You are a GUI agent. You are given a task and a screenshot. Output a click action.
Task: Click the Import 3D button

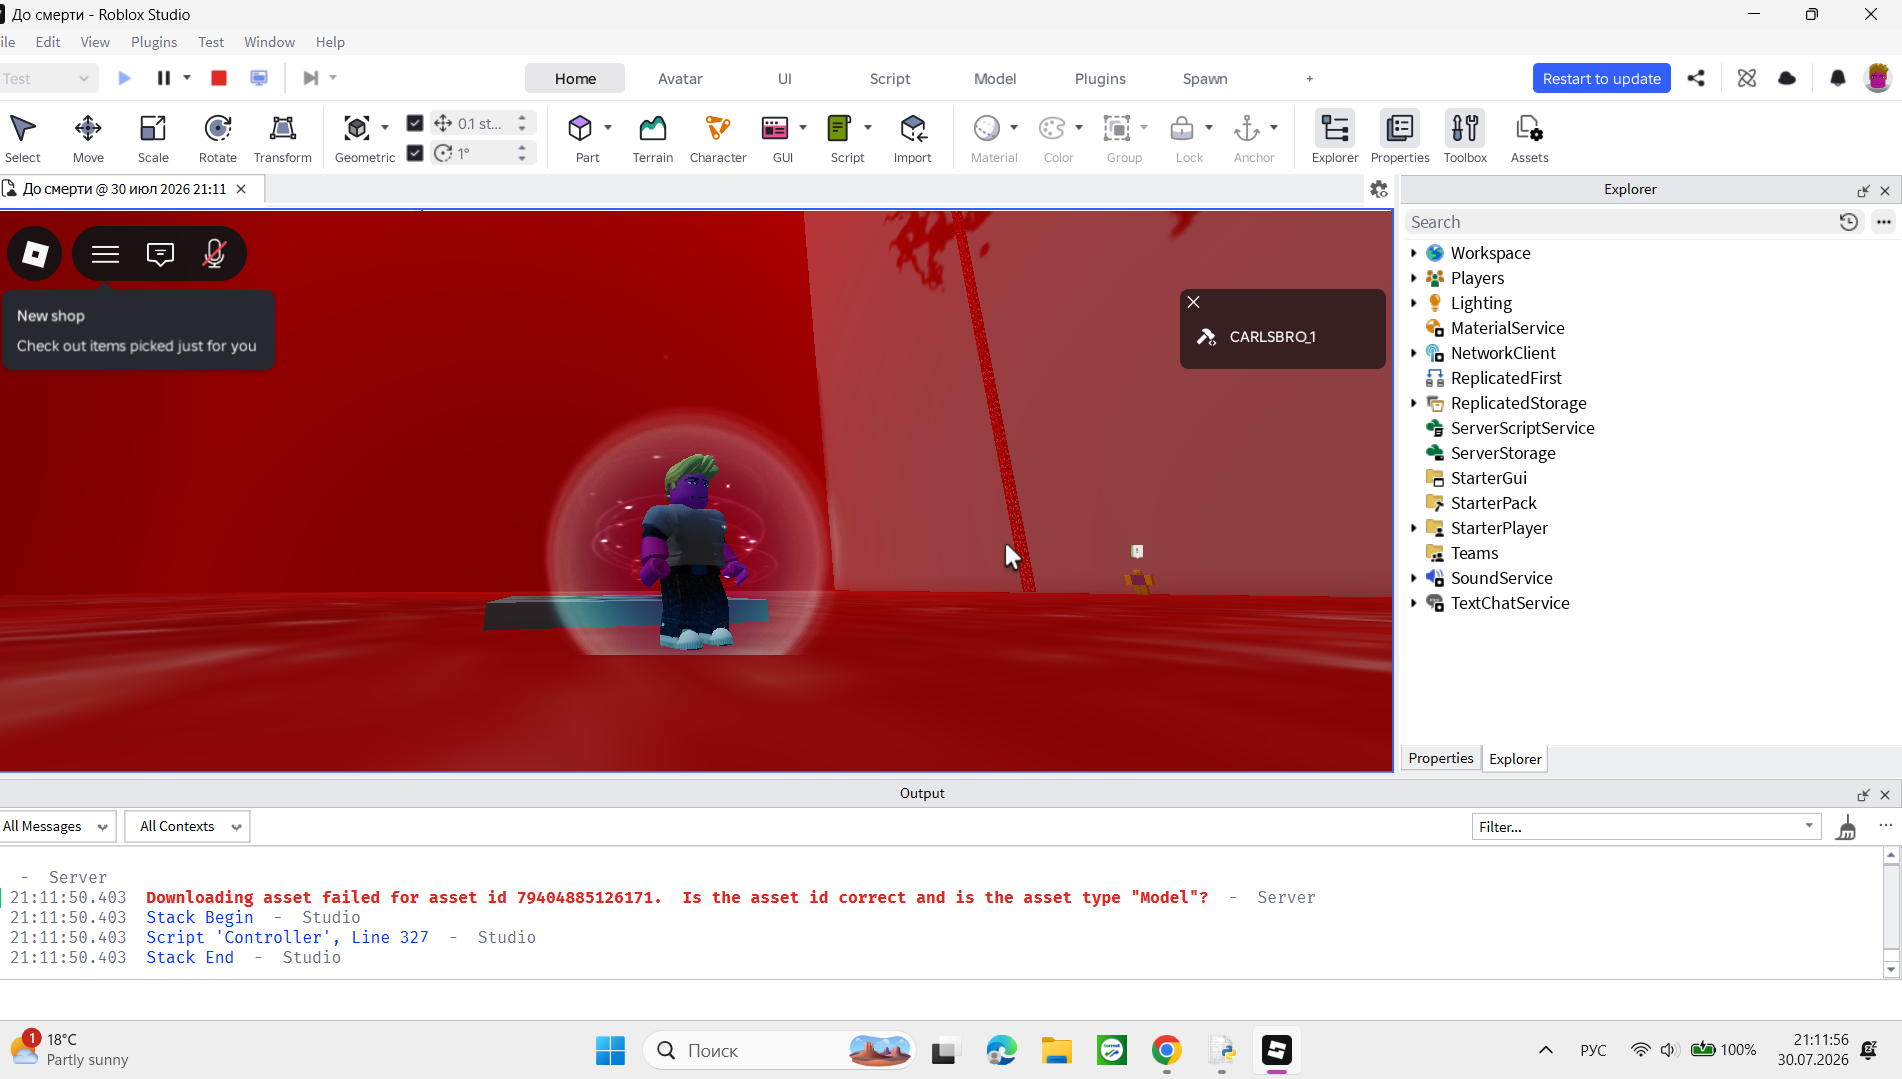(x=913, y=138)
